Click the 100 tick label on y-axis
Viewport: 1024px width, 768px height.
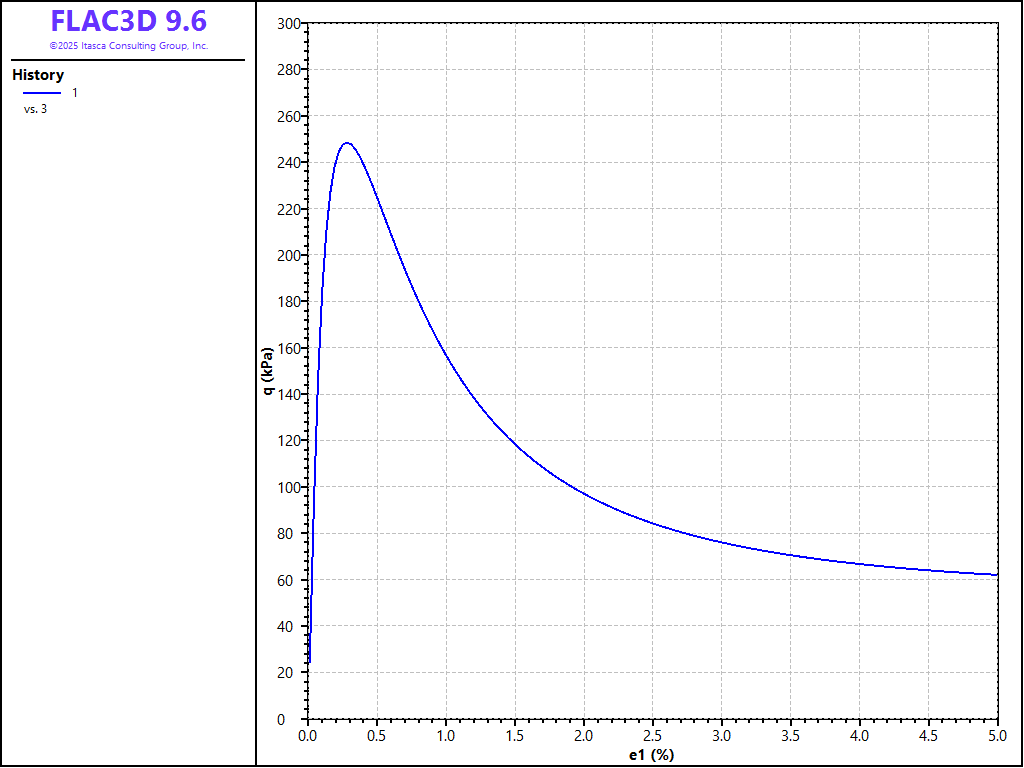pos(287,488)
